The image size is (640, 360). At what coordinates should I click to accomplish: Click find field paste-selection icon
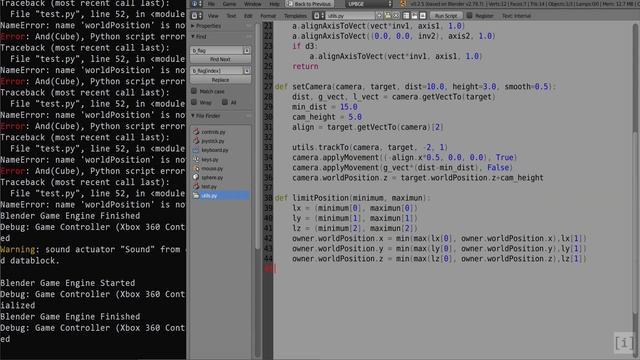coord(247,51)
